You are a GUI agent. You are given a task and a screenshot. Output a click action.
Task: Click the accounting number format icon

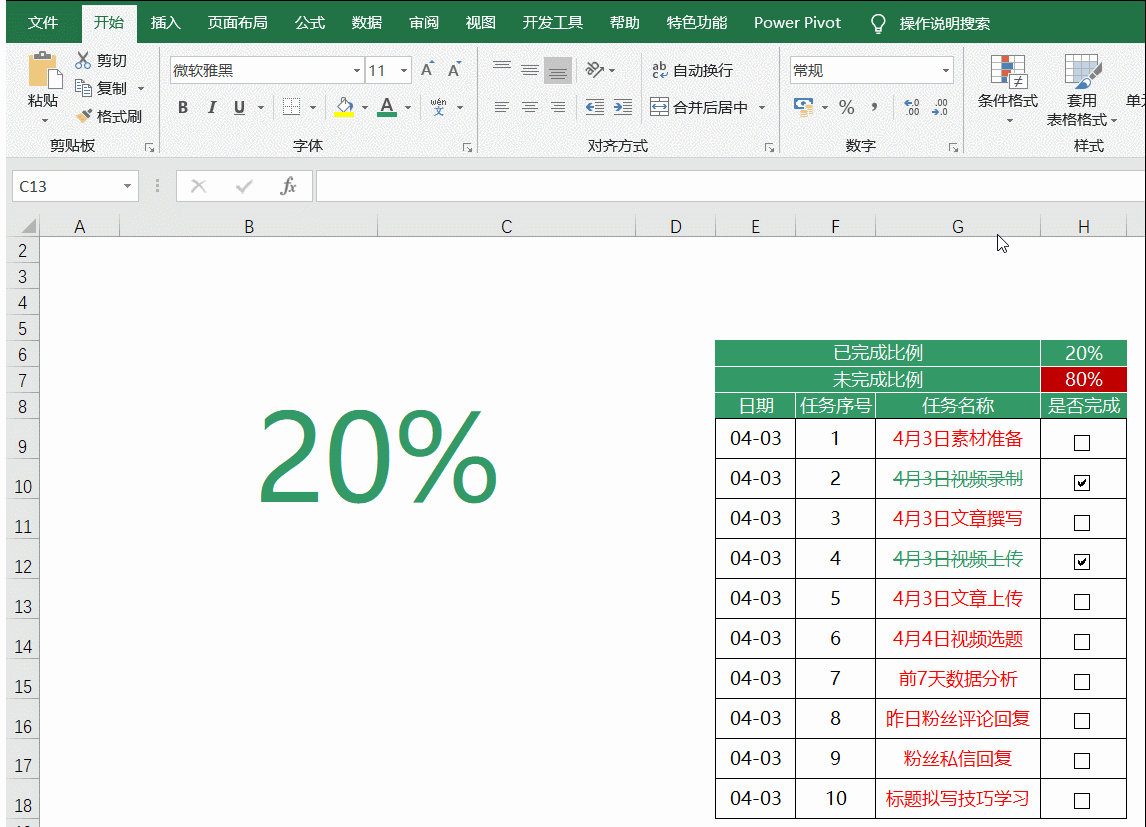coord(803,107)
